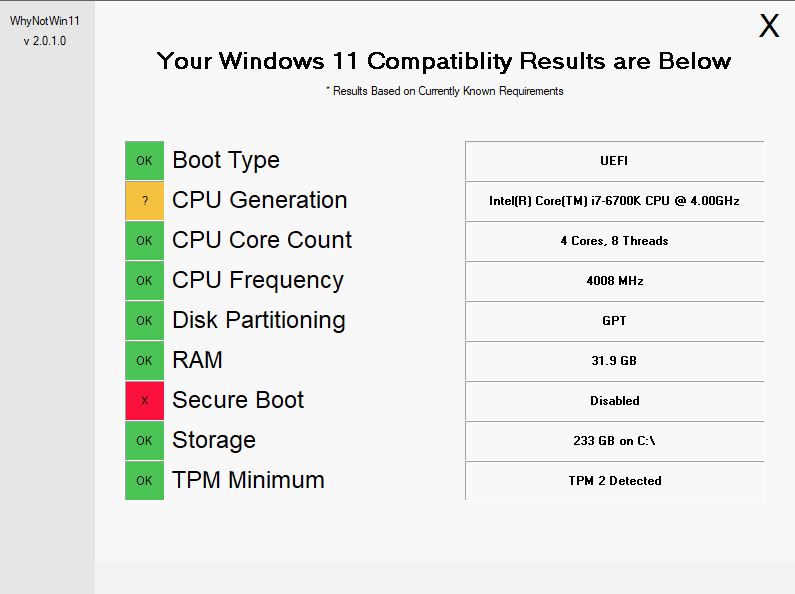The width and height of the screenshot is (795, 594).
Task: Click the OK status badge beside CPU Core Count
Action: (x=144, y=241)
